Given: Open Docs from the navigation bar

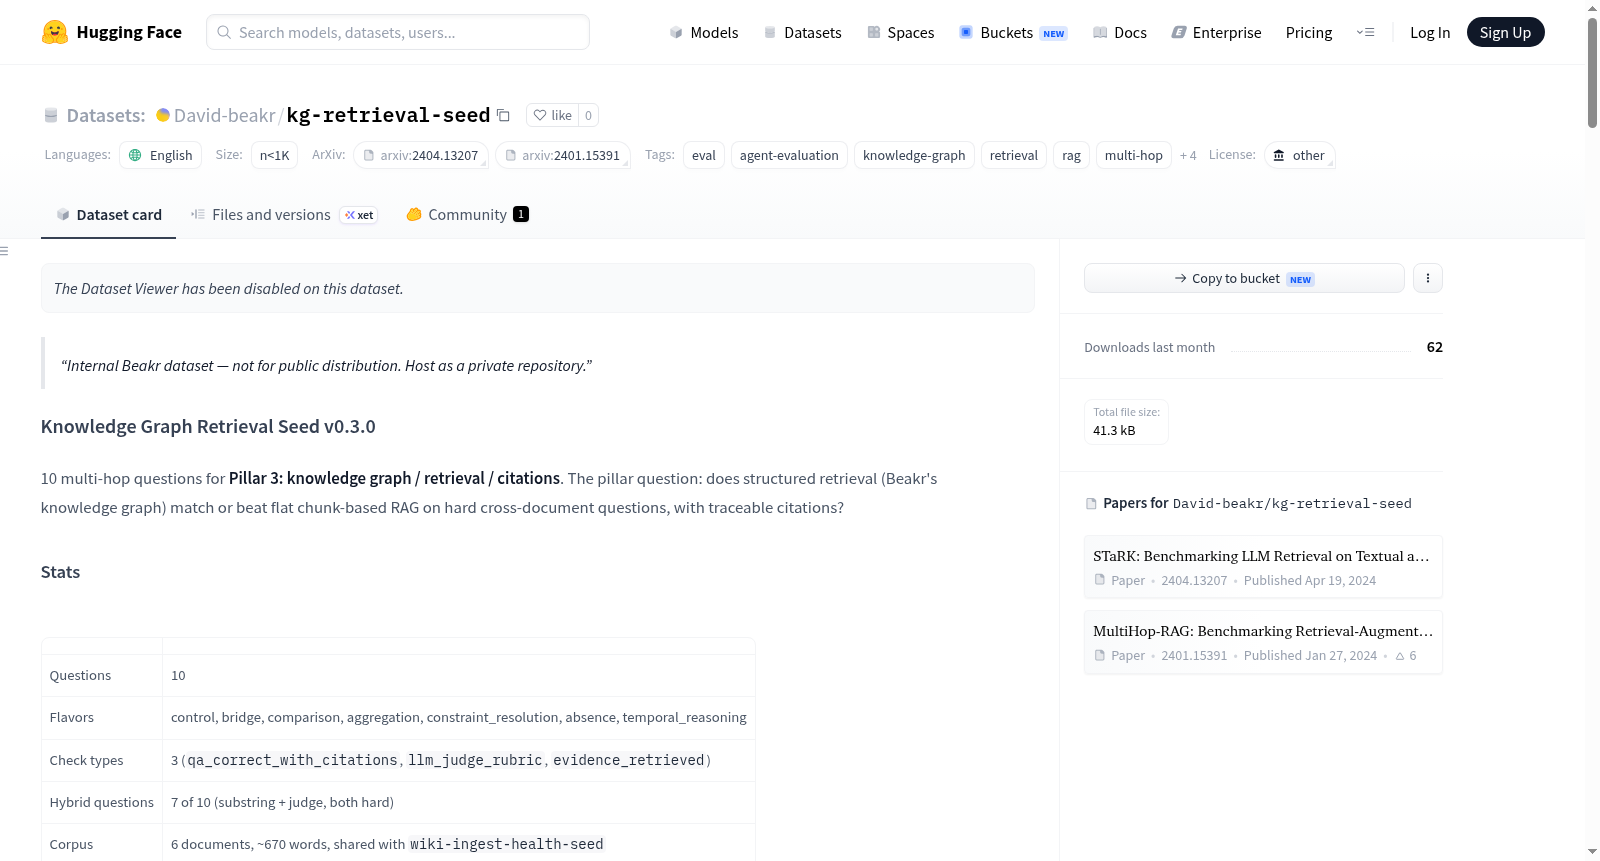Looking at the screenshot, I should [x=1120, y=32].
